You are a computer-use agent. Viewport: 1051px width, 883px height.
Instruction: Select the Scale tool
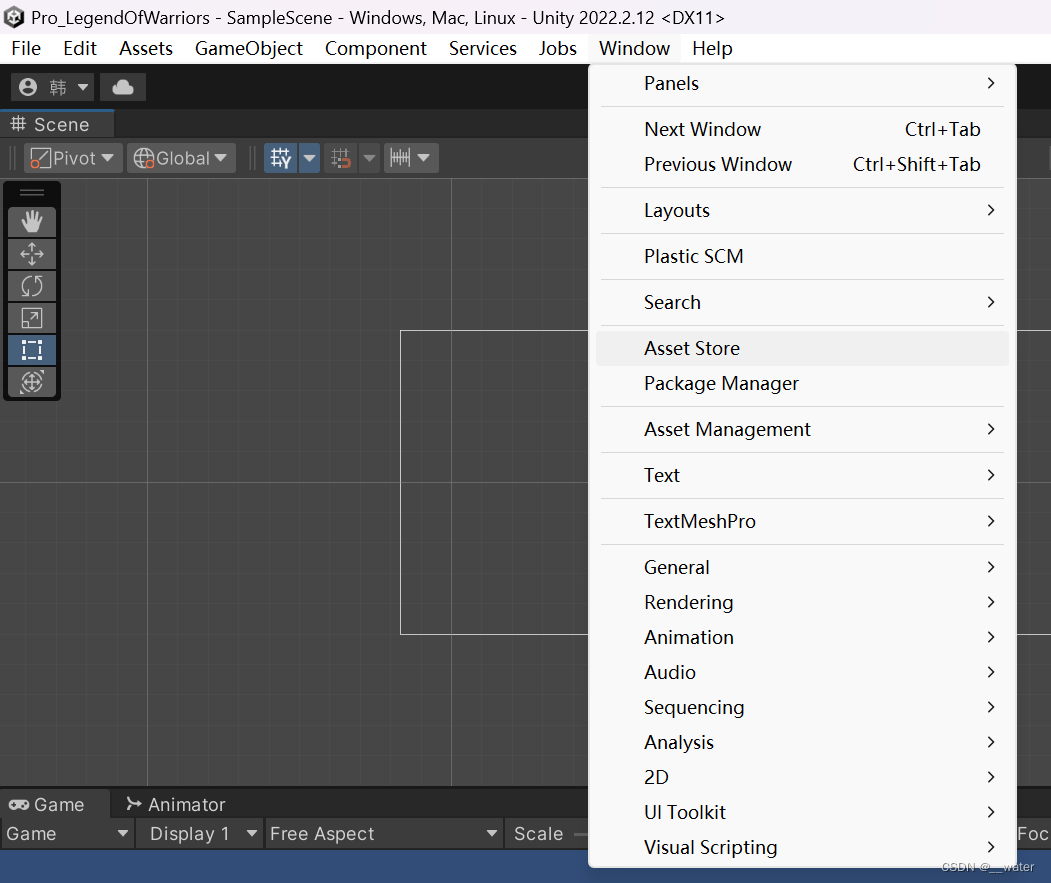pyautogui.click(x=32, y=318)
